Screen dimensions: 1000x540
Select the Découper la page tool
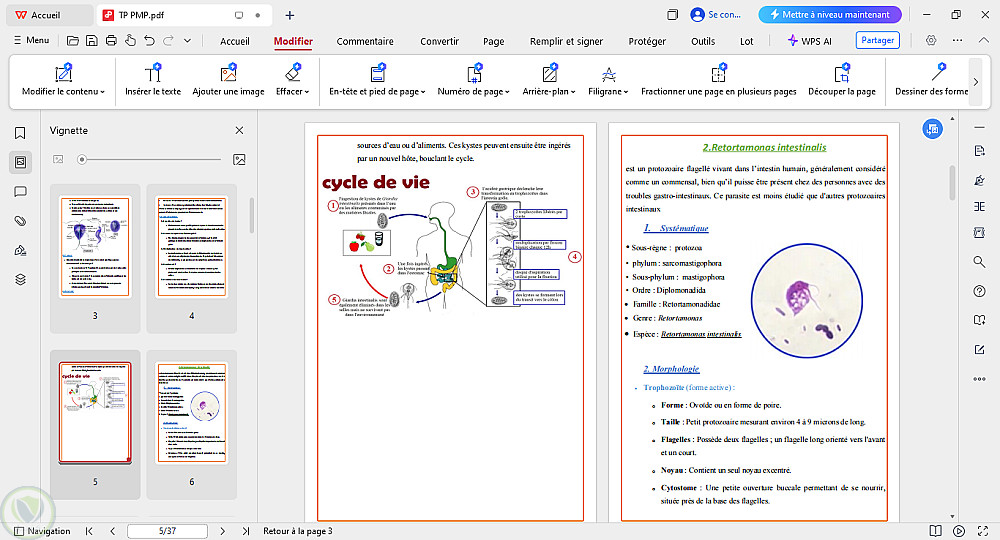pos(841,81)
